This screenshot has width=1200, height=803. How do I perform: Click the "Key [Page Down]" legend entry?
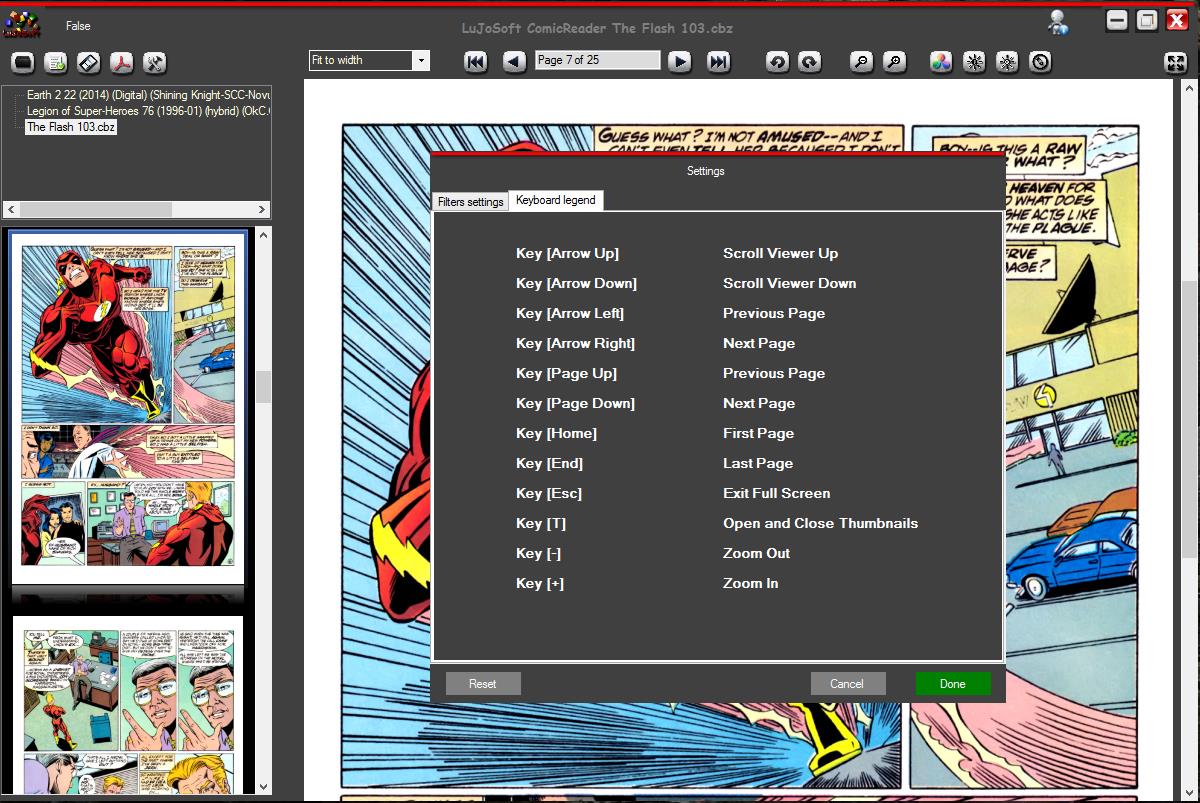[575, 403]
